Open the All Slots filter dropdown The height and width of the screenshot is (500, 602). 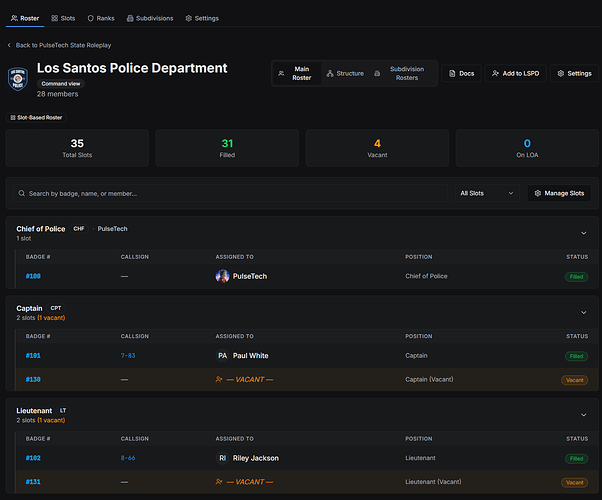click(487, 193)
